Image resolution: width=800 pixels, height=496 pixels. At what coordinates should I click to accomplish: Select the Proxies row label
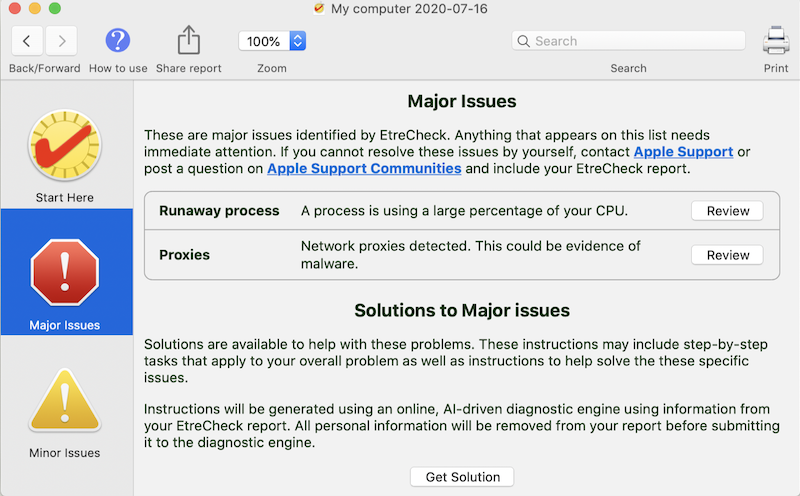click(185, 255)
